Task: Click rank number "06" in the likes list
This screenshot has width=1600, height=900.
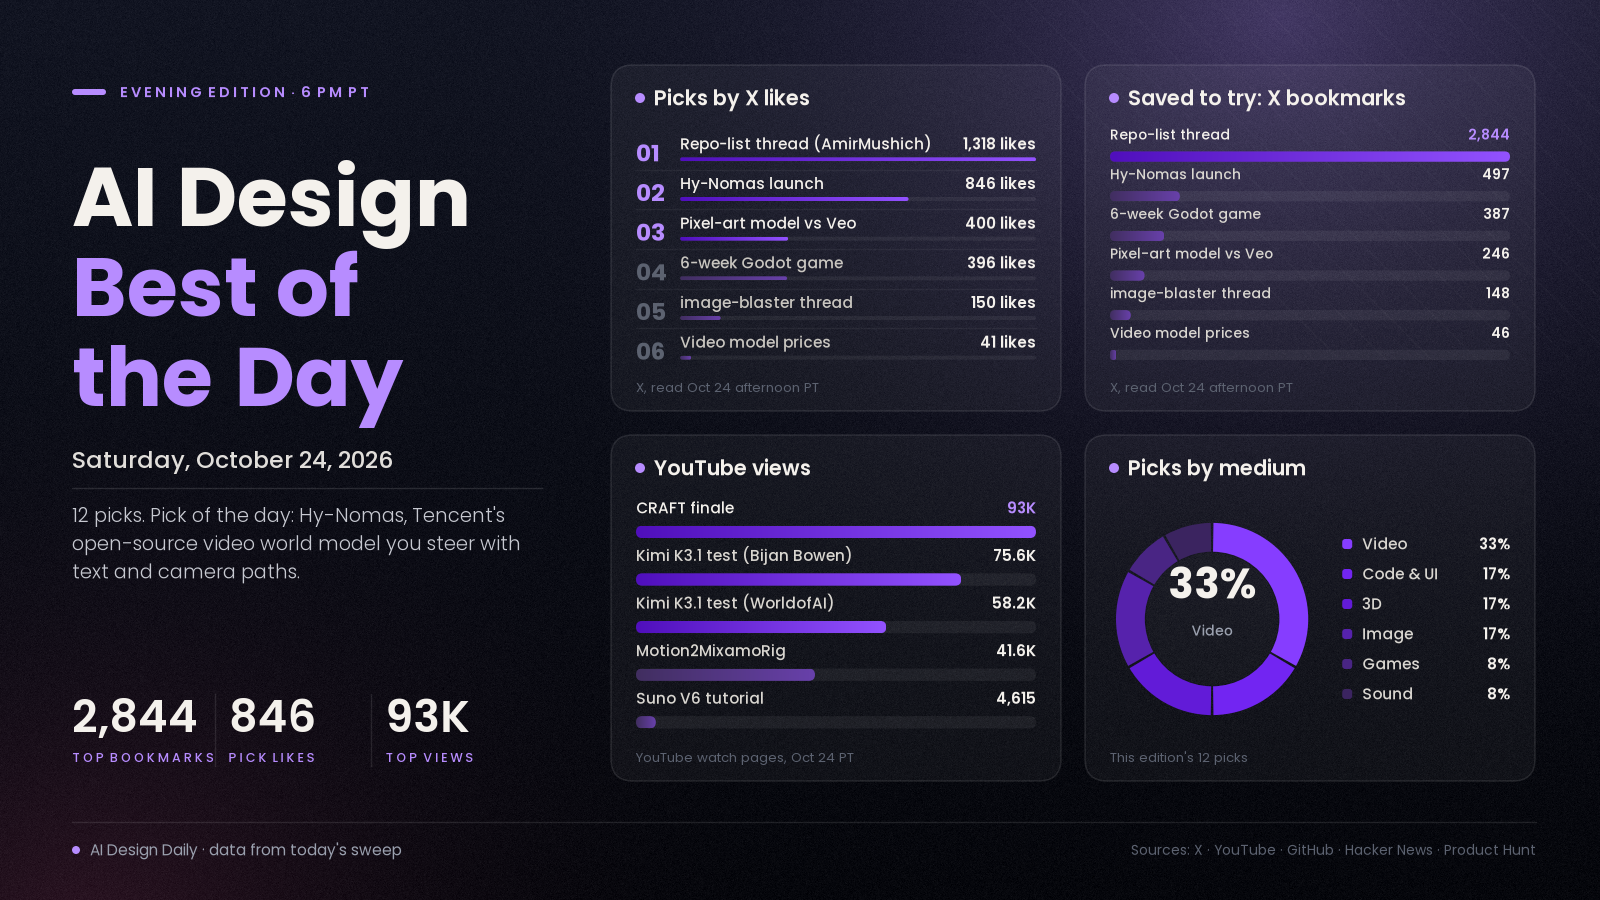Action: 650,352
